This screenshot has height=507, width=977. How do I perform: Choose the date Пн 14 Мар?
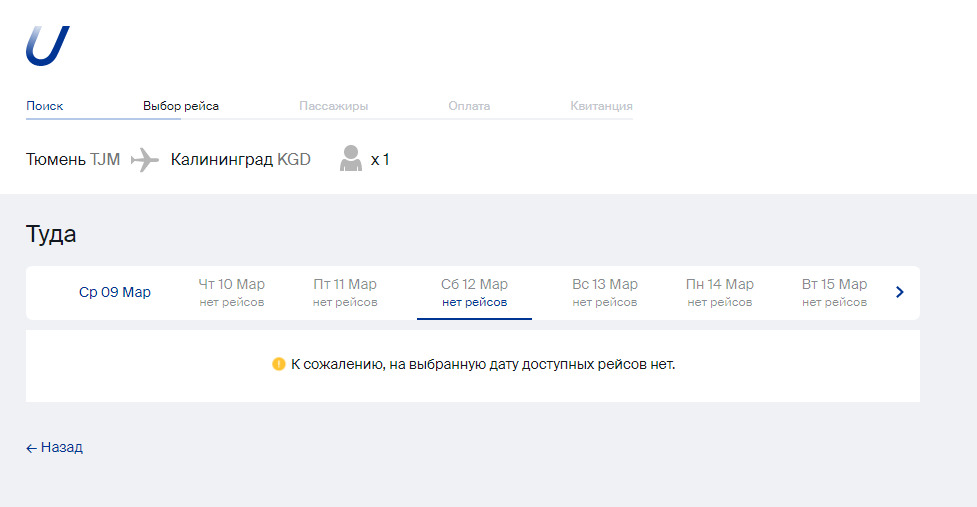[x=720, y=292]
